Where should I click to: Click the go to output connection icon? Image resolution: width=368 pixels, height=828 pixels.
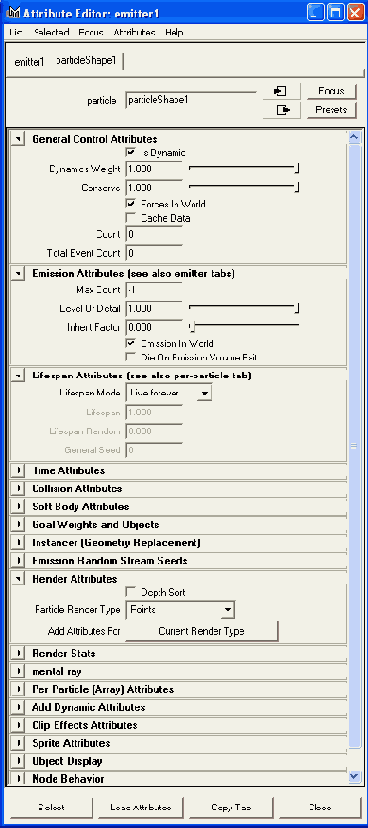pos(280,110)
